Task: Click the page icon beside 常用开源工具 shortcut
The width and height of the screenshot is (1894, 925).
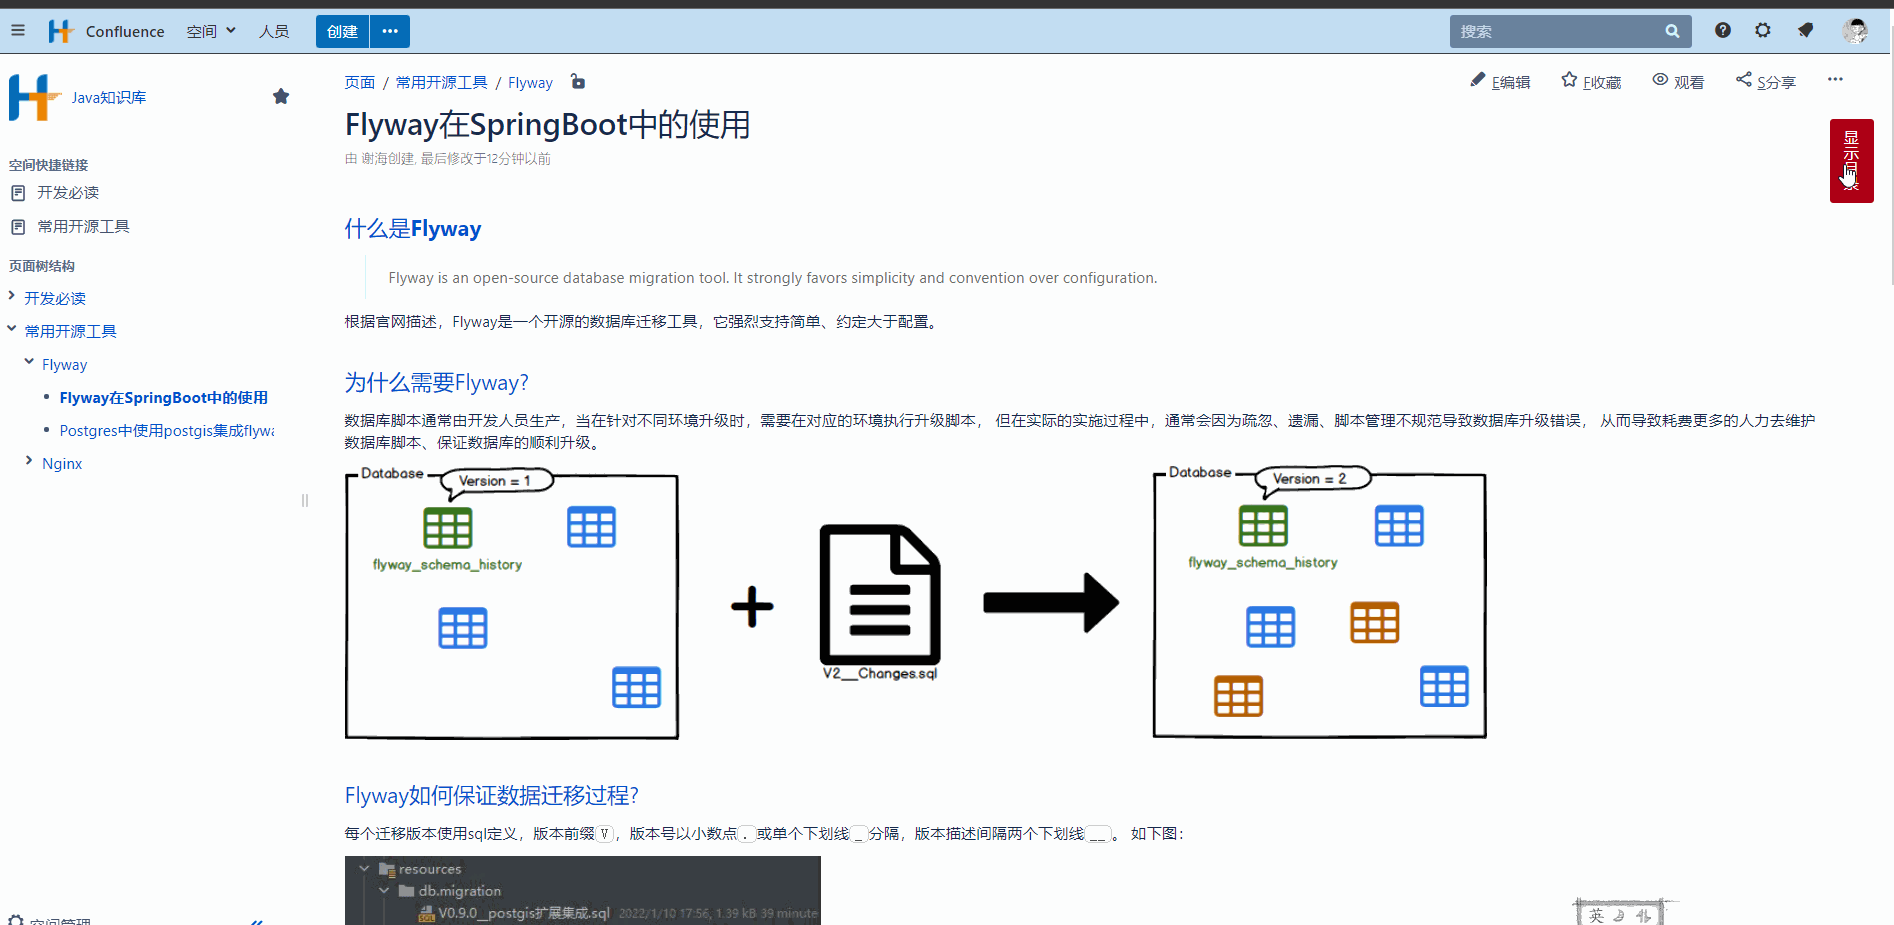Action: 18,227
